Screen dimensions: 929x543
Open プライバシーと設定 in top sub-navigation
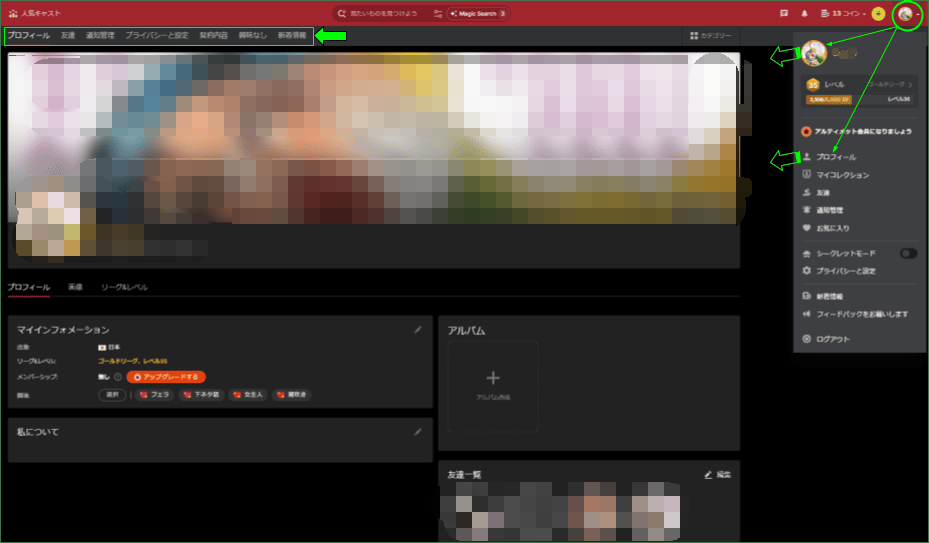tap(156, 36)
